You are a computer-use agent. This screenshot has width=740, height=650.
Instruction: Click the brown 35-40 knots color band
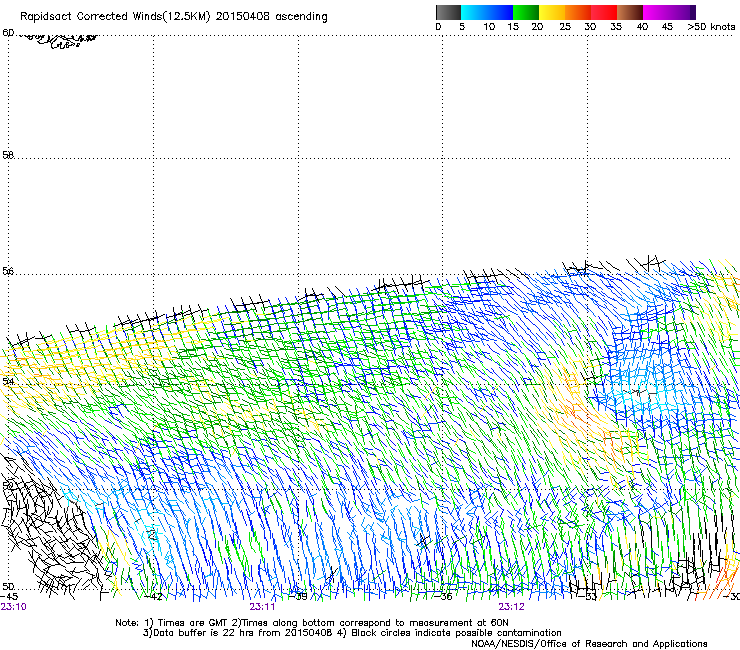[630, 12]
